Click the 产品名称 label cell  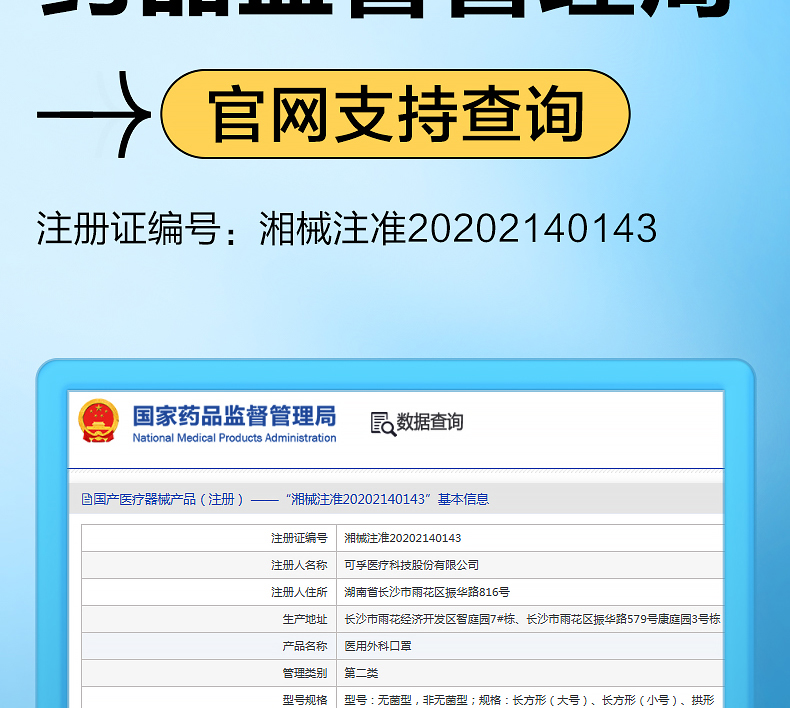(209, 646)
